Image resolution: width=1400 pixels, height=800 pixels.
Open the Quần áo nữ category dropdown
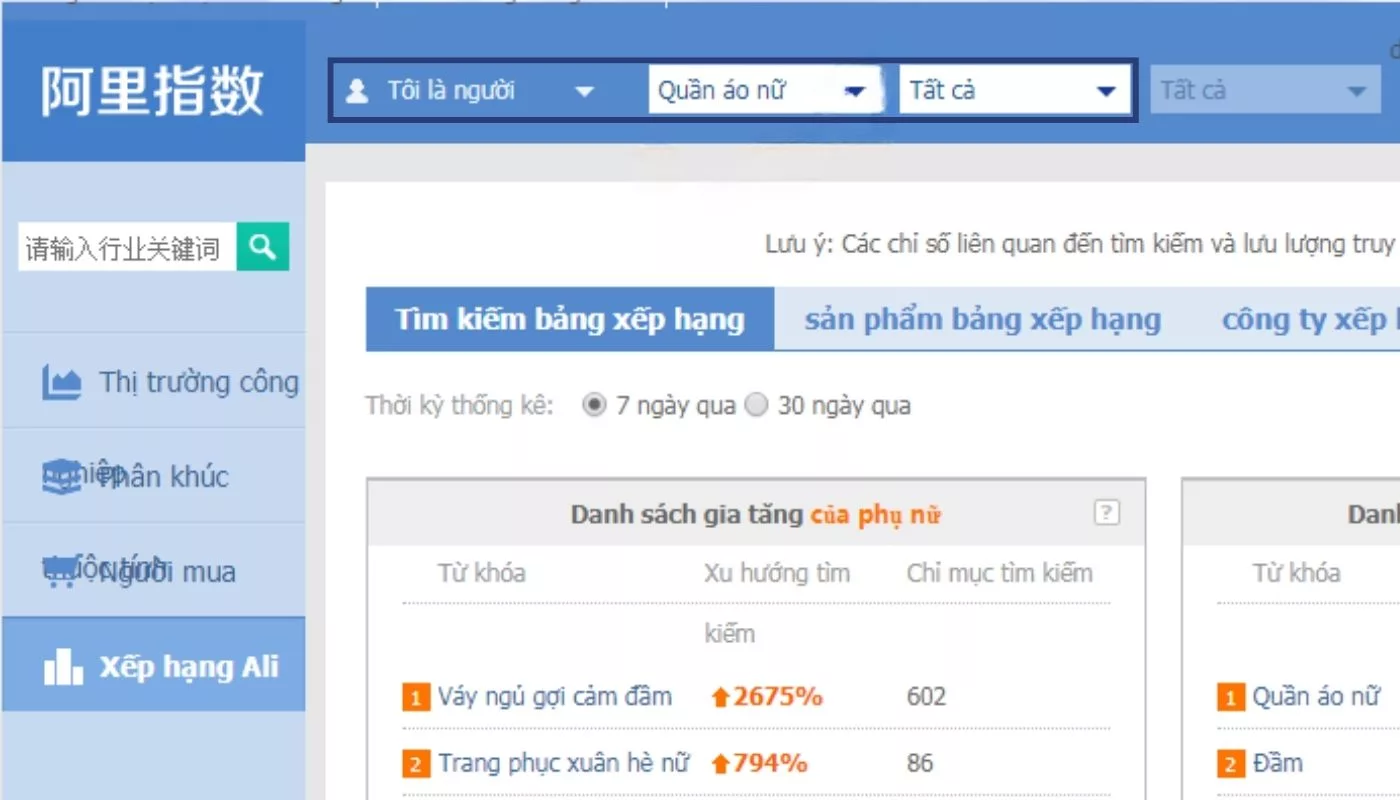click(766, 91)
